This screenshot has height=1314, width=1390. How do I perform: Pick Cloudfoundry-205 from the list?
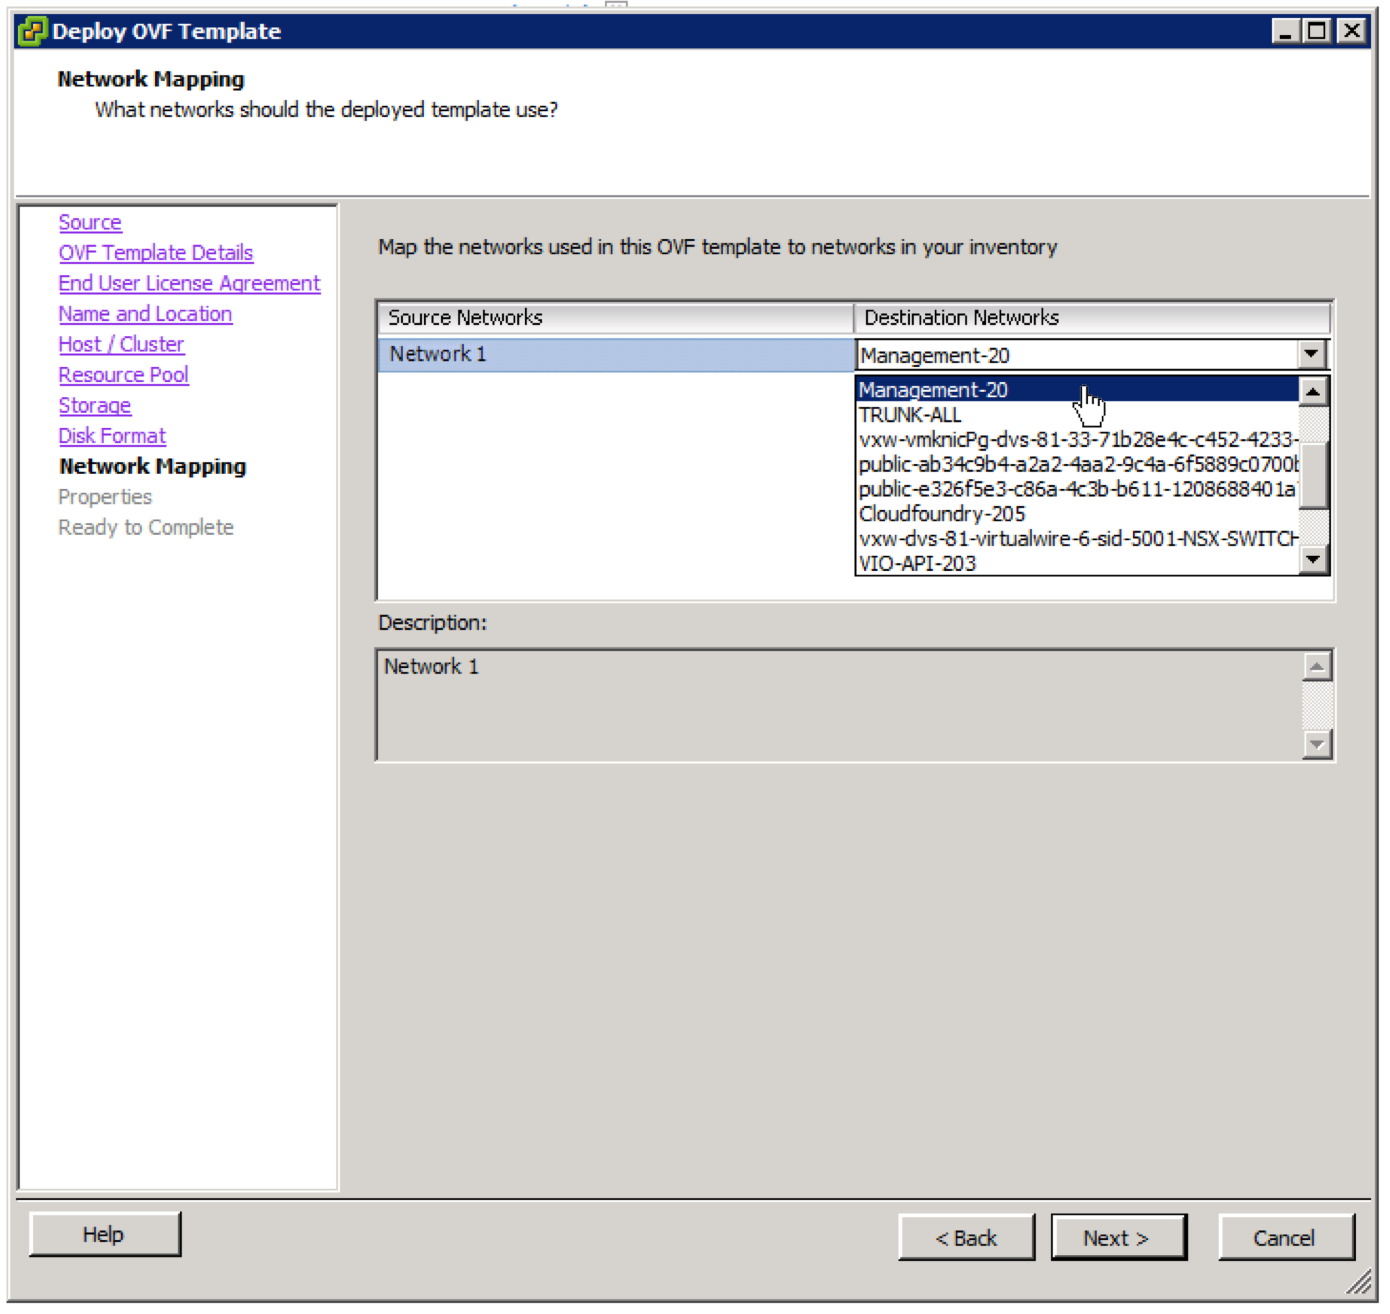[1077, 514]
